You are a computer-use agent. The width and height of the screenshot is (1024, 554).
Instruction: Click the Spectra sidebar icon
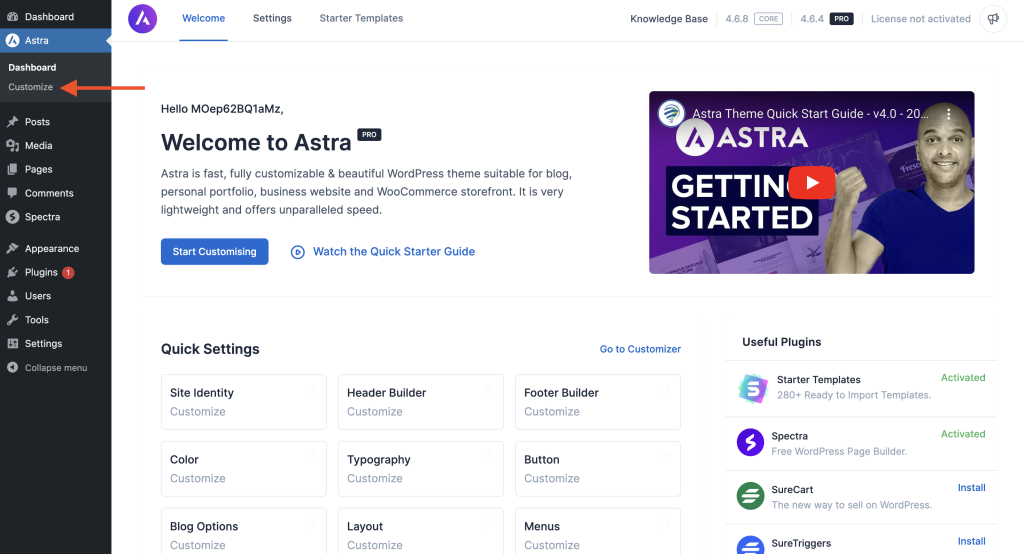pos(12,217)
